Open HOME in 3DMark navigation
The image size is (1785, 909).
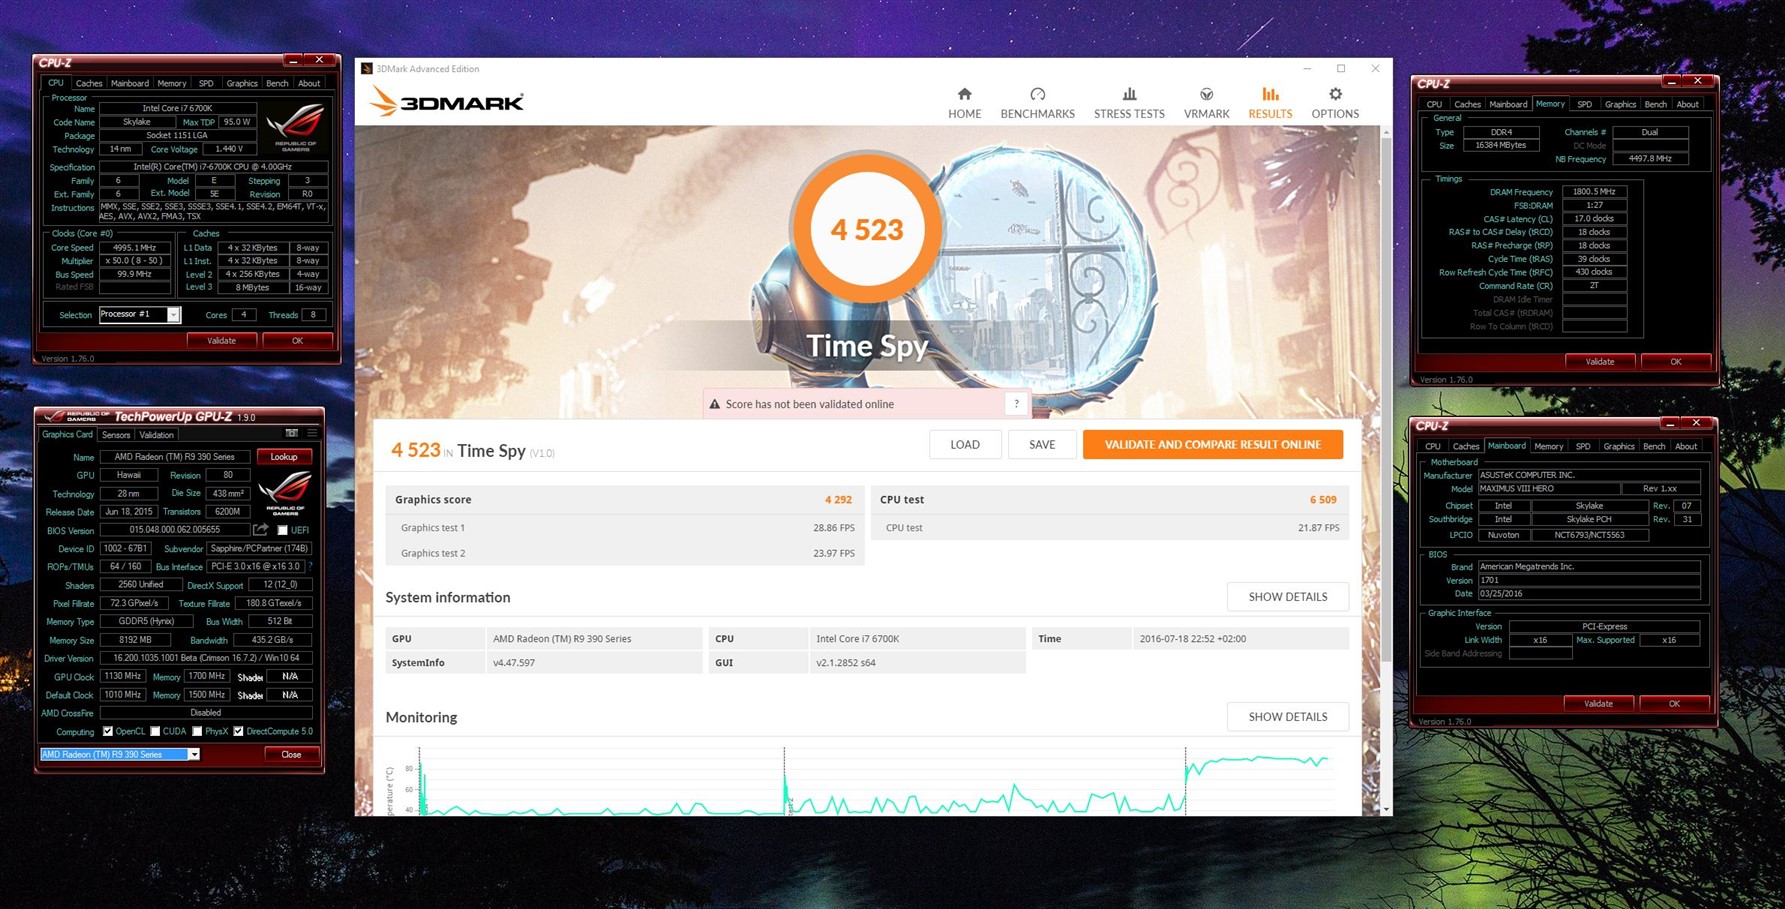pos(964,103)
